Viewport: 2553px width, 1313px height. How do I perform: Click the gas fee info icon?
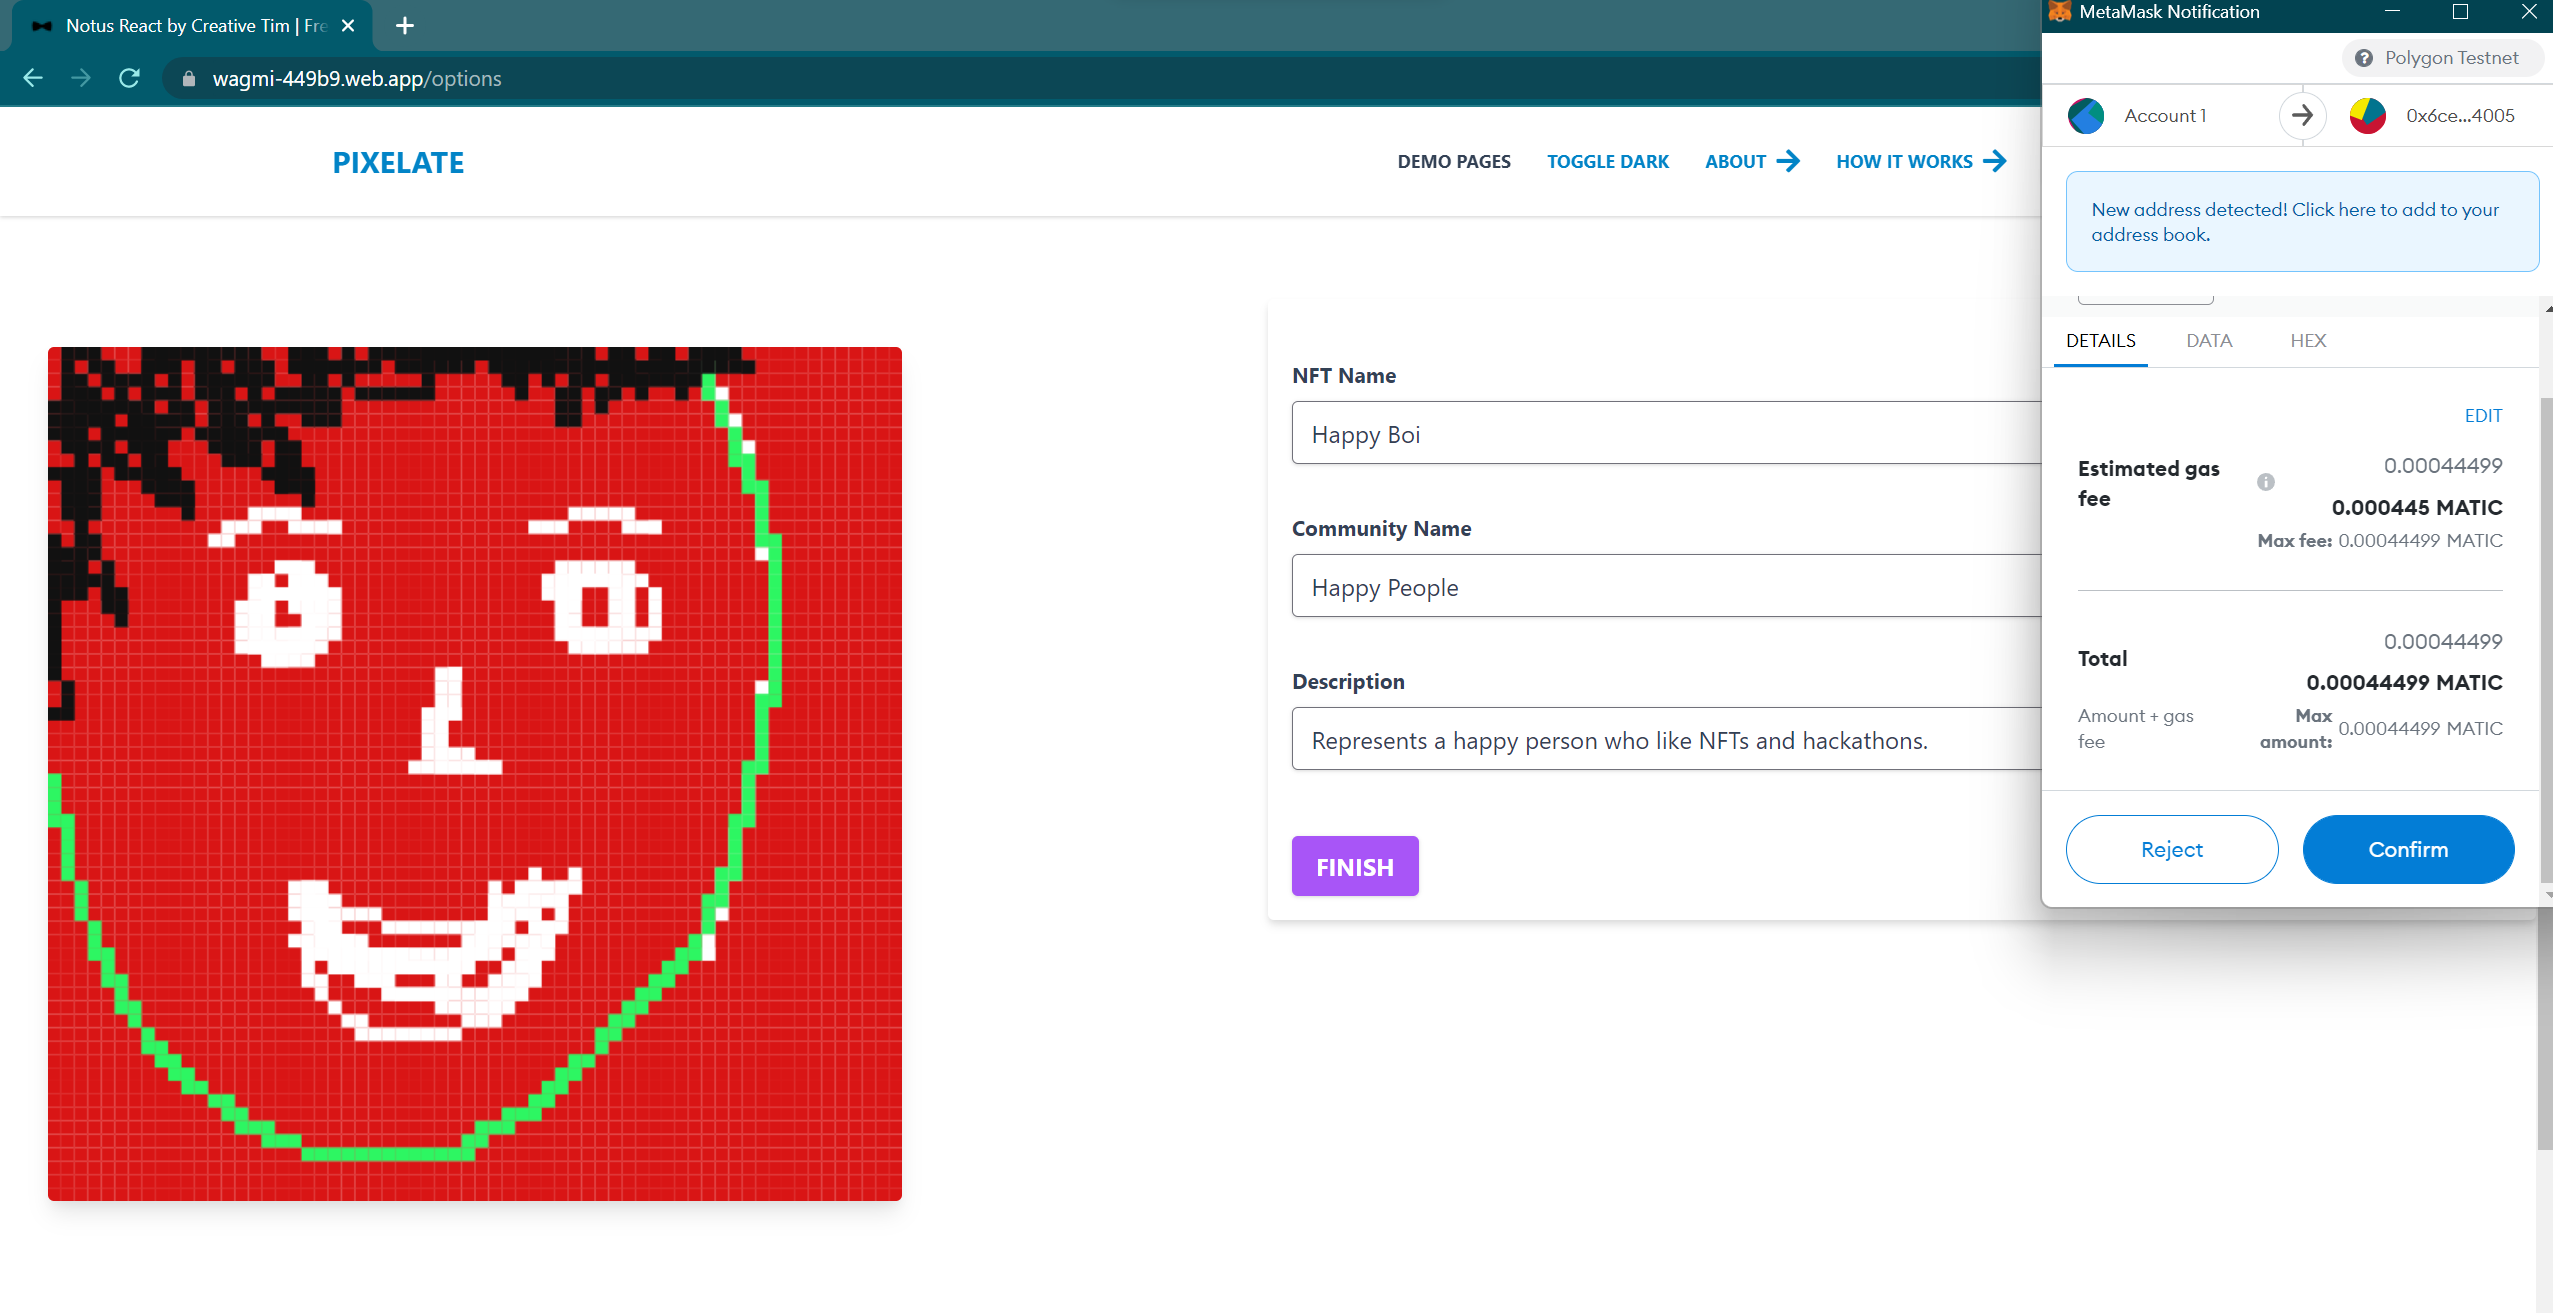2266,482
